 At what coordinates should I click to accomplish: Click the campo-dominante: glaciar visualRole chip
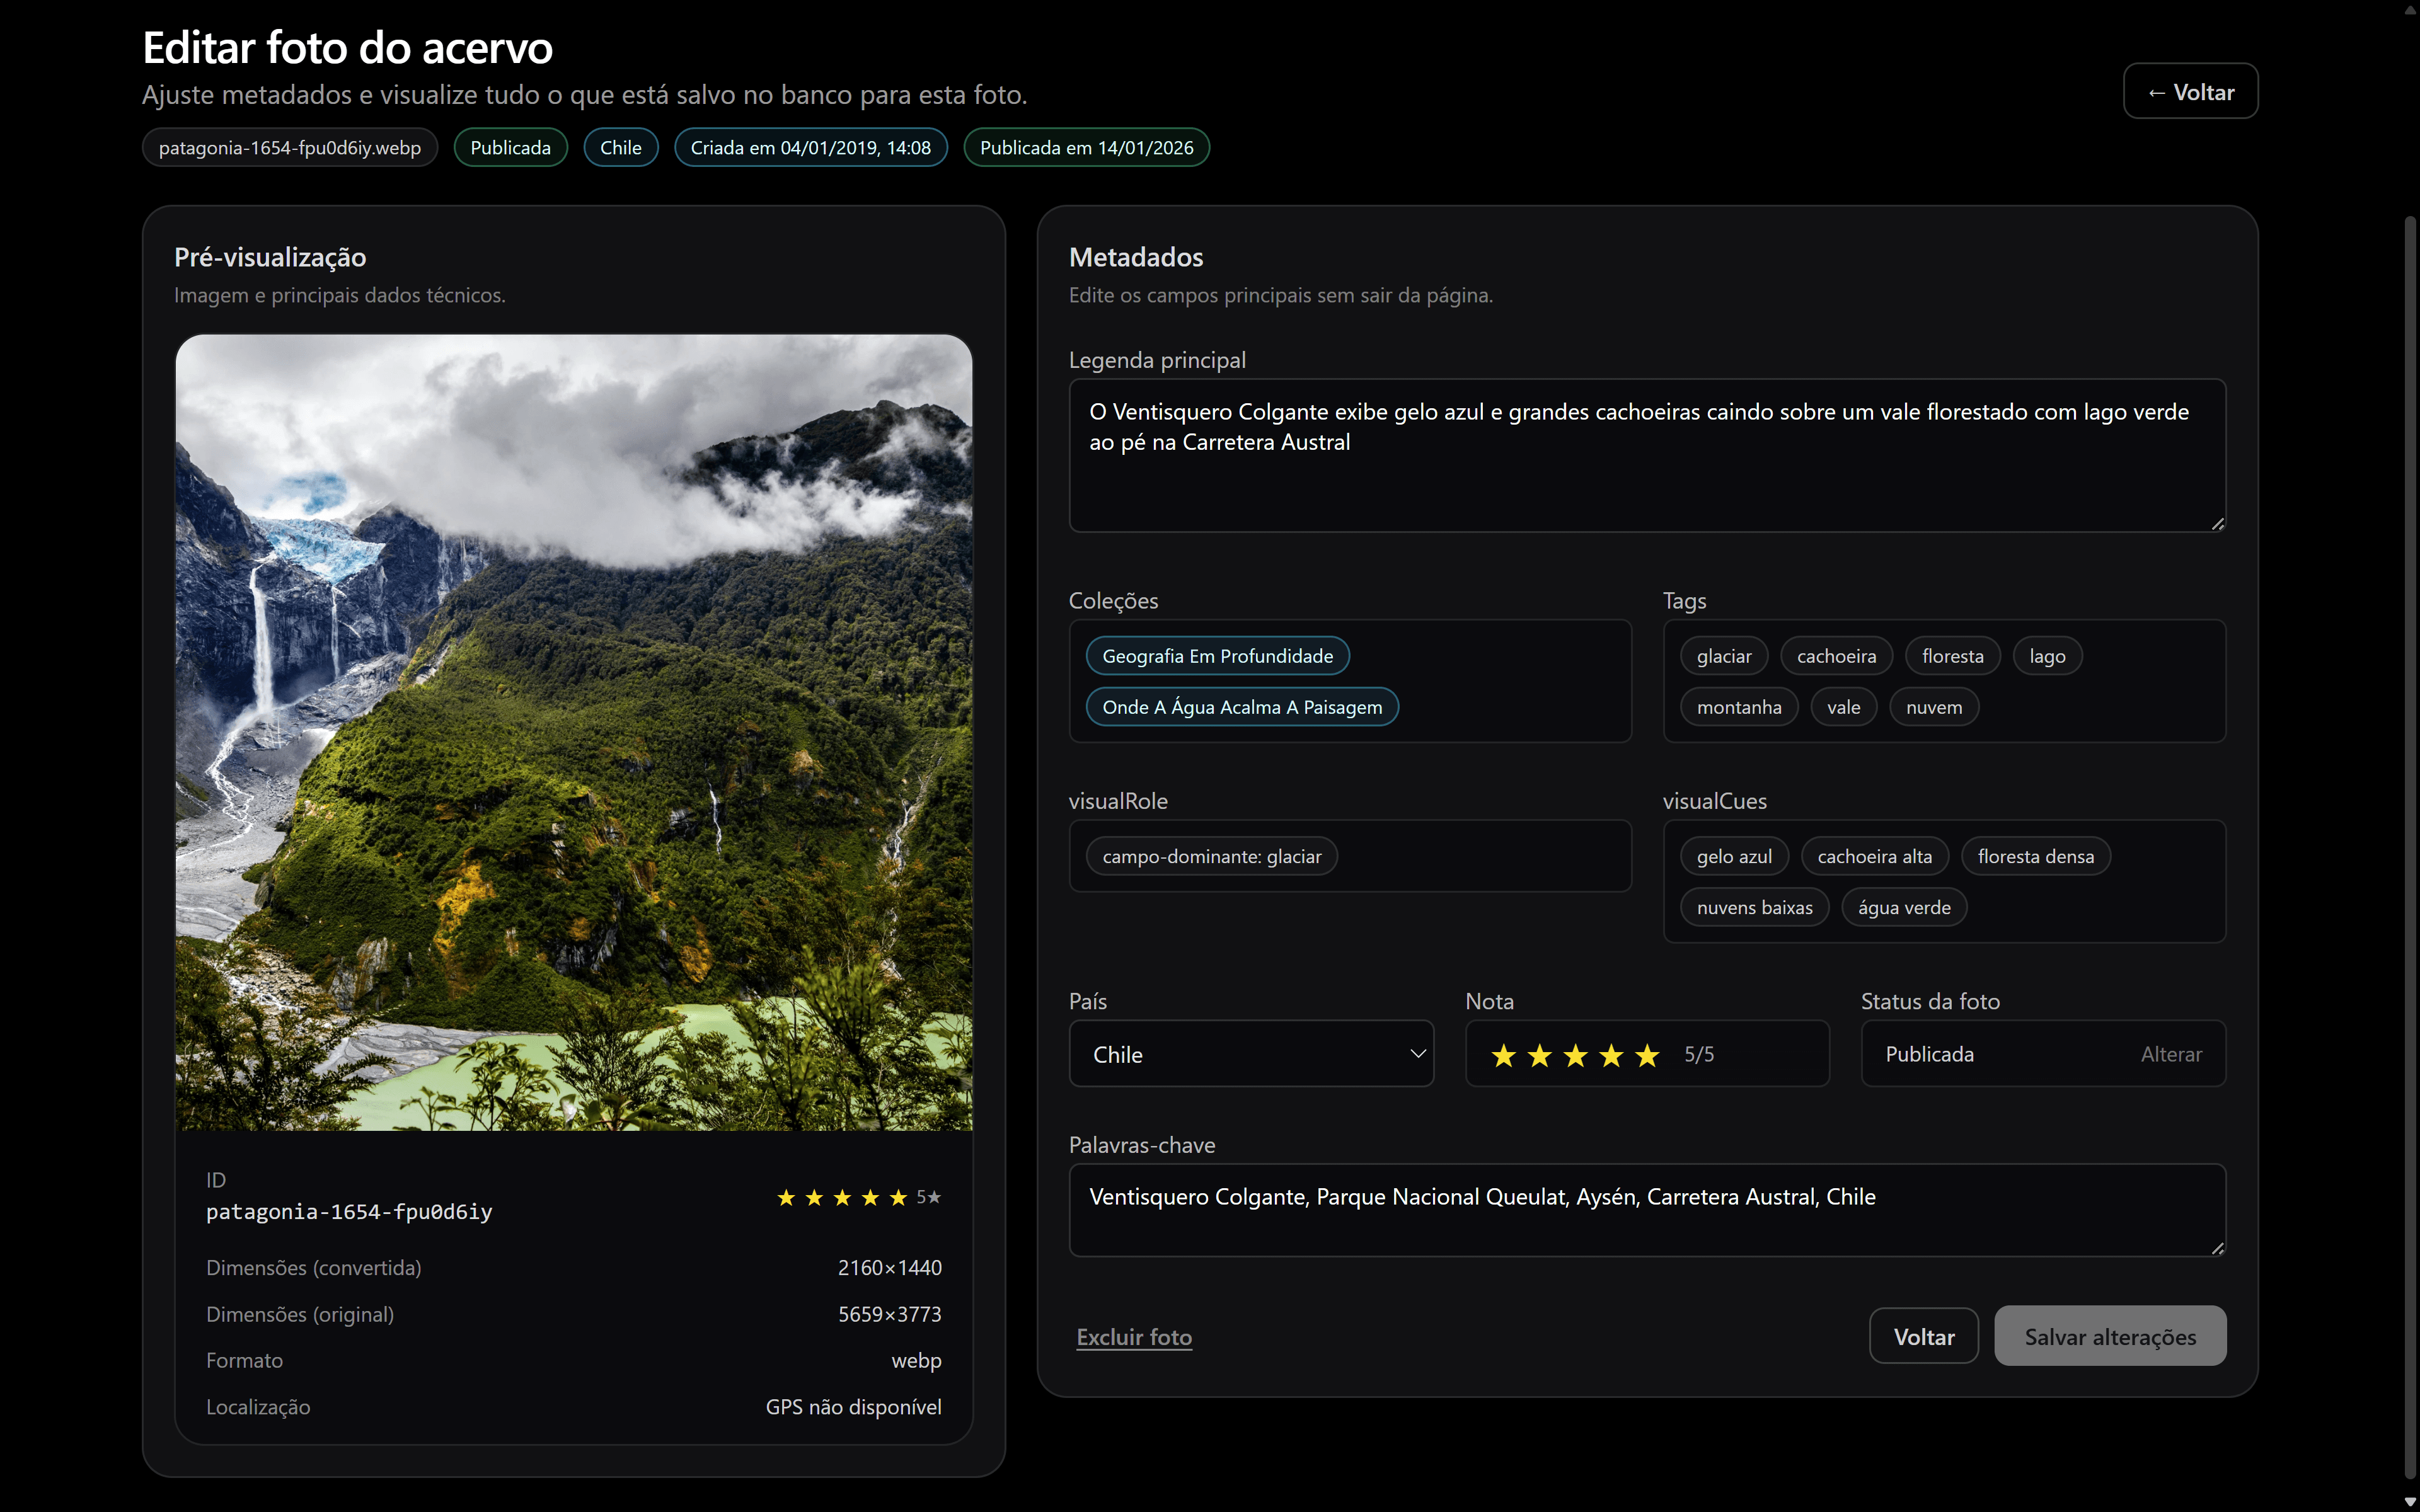pos(1211,856)
